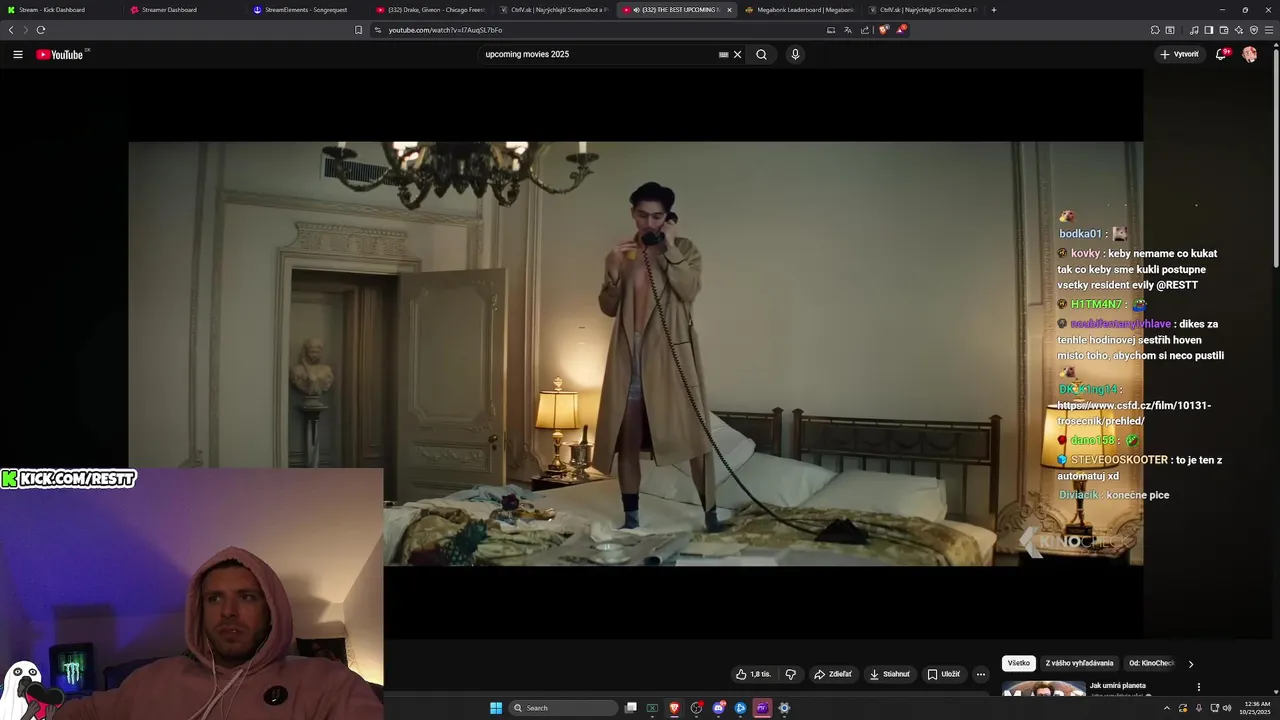
Task: Go to YouTube home via logo
Action: (x=60, y=55)
